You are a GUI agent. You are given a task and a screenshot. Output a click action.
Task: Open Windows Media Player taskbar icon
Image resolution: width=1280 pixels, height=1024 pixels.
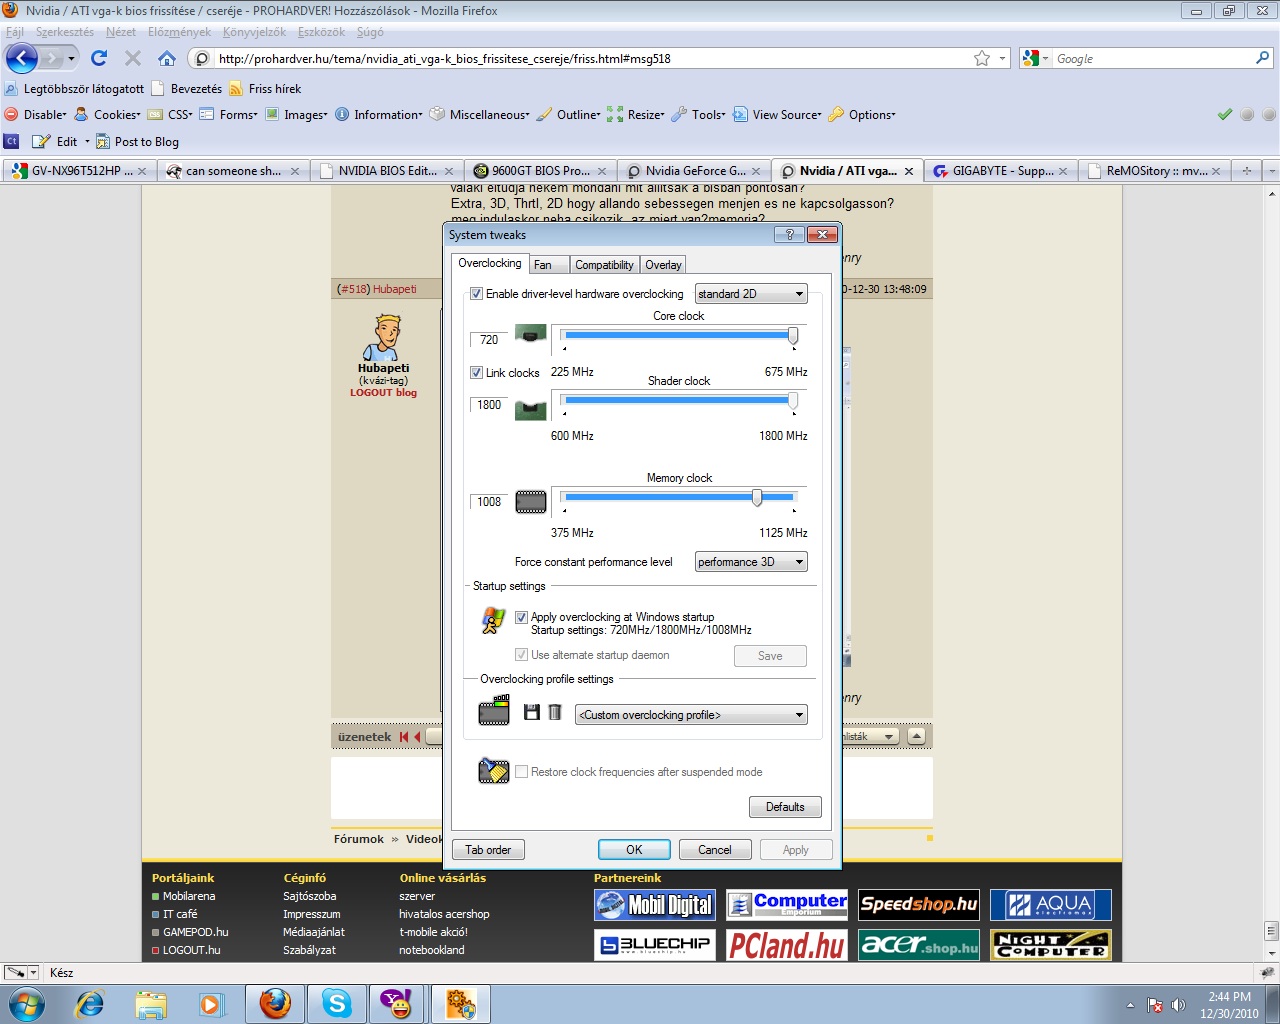click(212, 1003)
